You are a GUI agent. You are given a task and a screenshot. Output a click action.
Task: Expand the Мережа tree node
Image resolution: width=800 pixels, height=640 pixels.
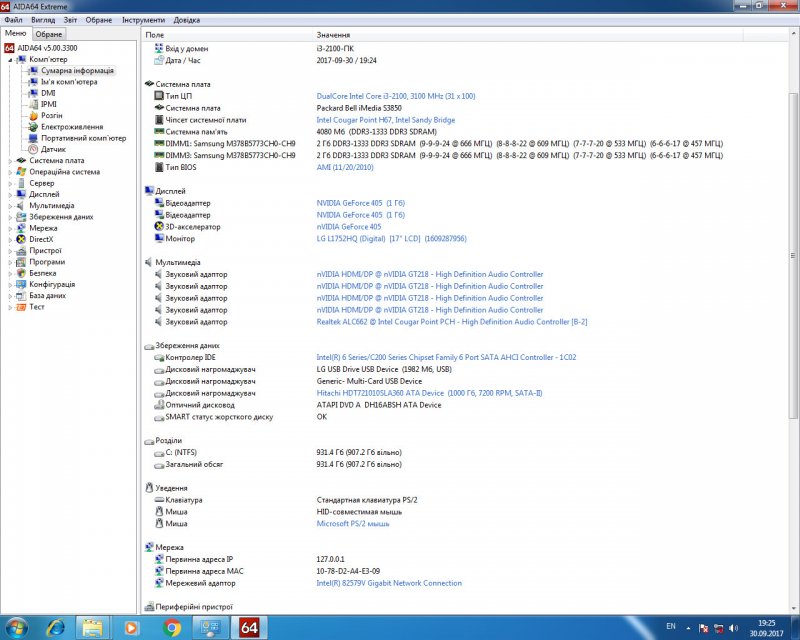[x=11, y=228]
